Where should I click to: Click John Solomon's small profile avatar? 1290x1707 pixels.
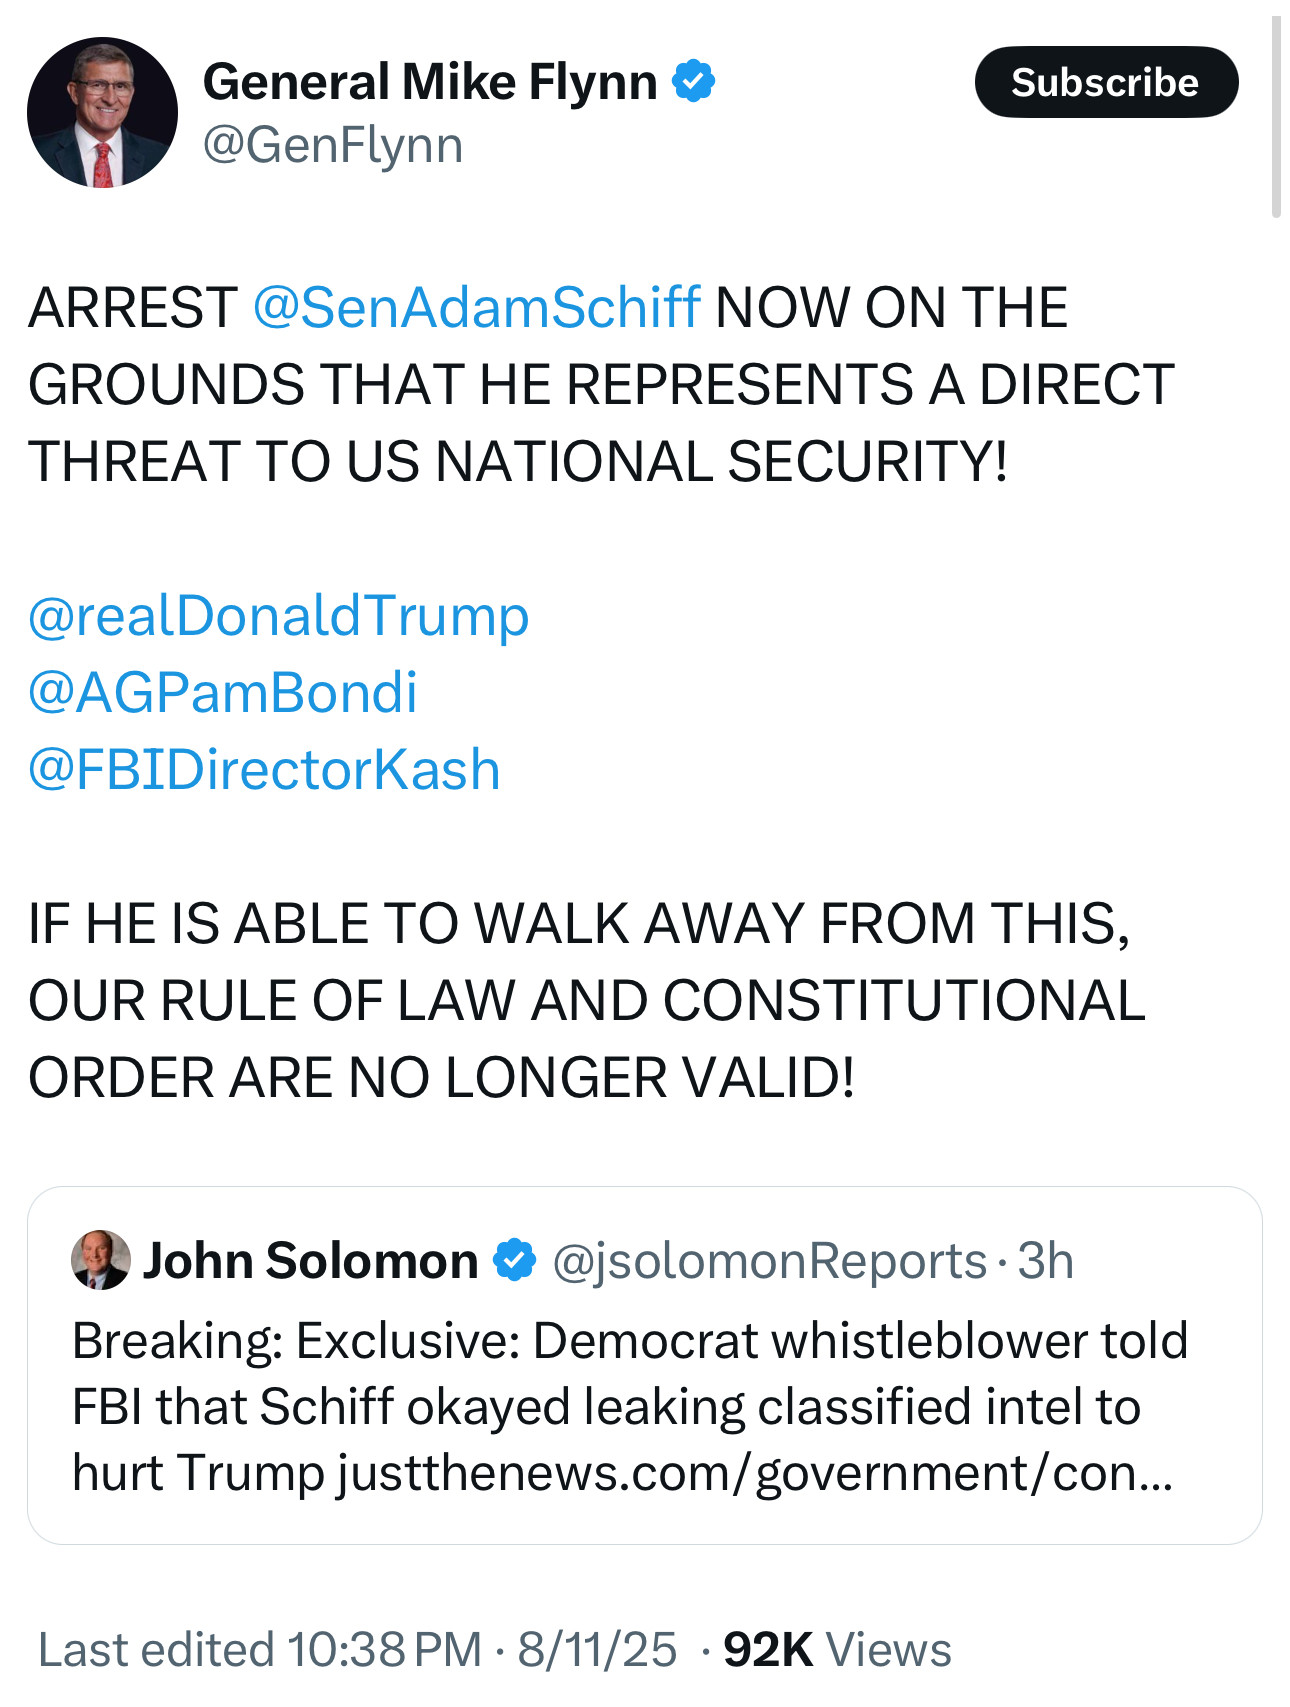[x=101, y=1259]
